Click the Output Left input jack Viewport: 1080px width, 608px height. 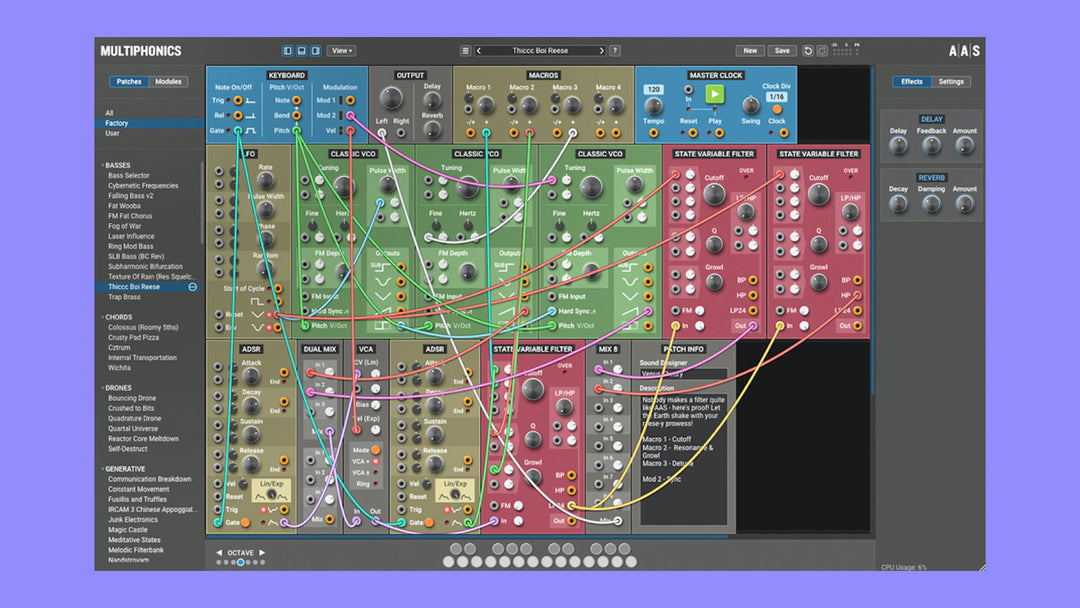pos(382,133)
